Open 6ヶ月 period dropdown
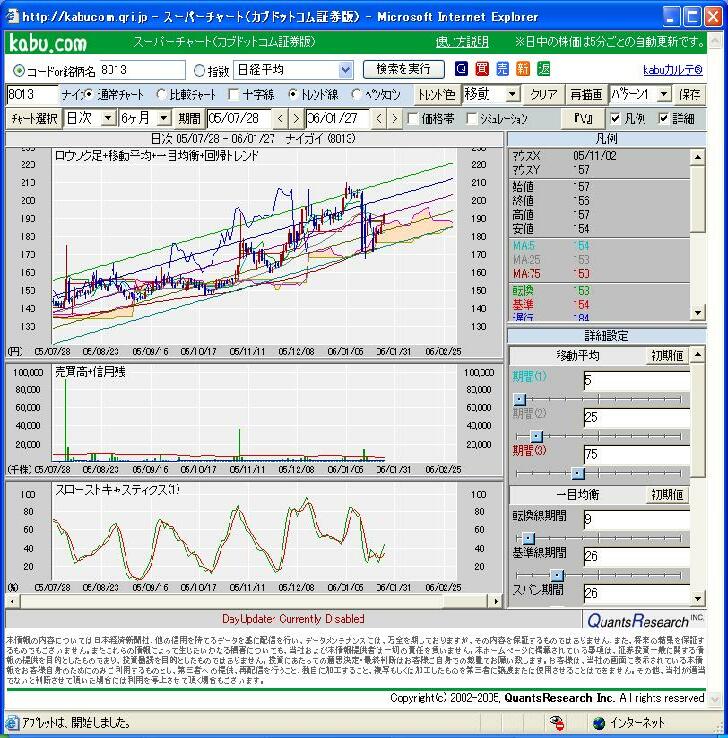This screenshot has height=738, width=728. coord(163,118)
